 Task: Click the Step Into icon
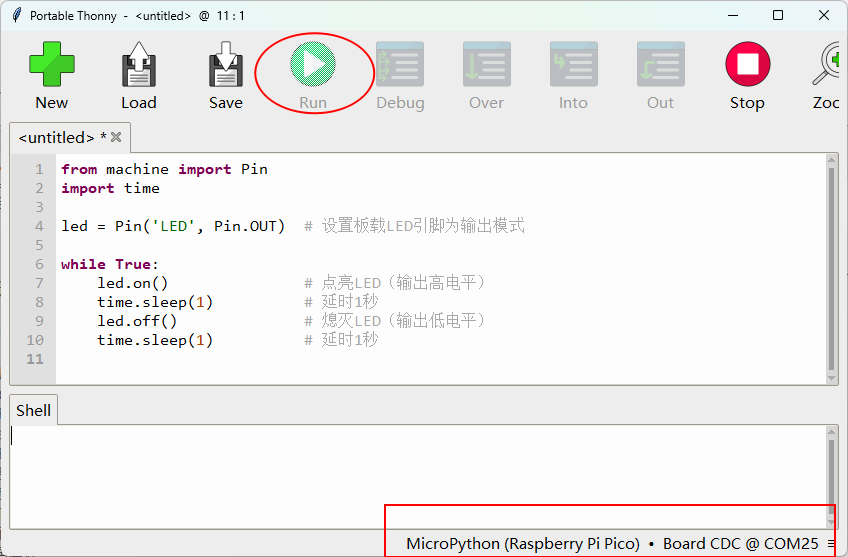[x=574, y=64]
